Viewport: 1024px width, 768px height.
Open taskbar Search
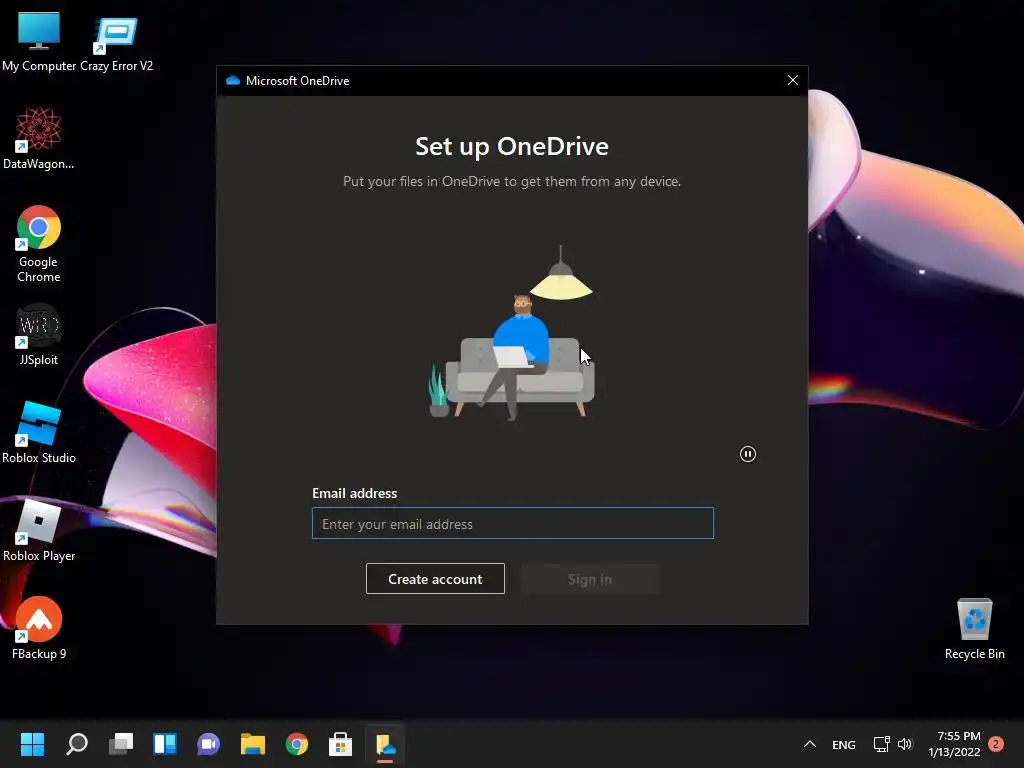coord(76,744)
